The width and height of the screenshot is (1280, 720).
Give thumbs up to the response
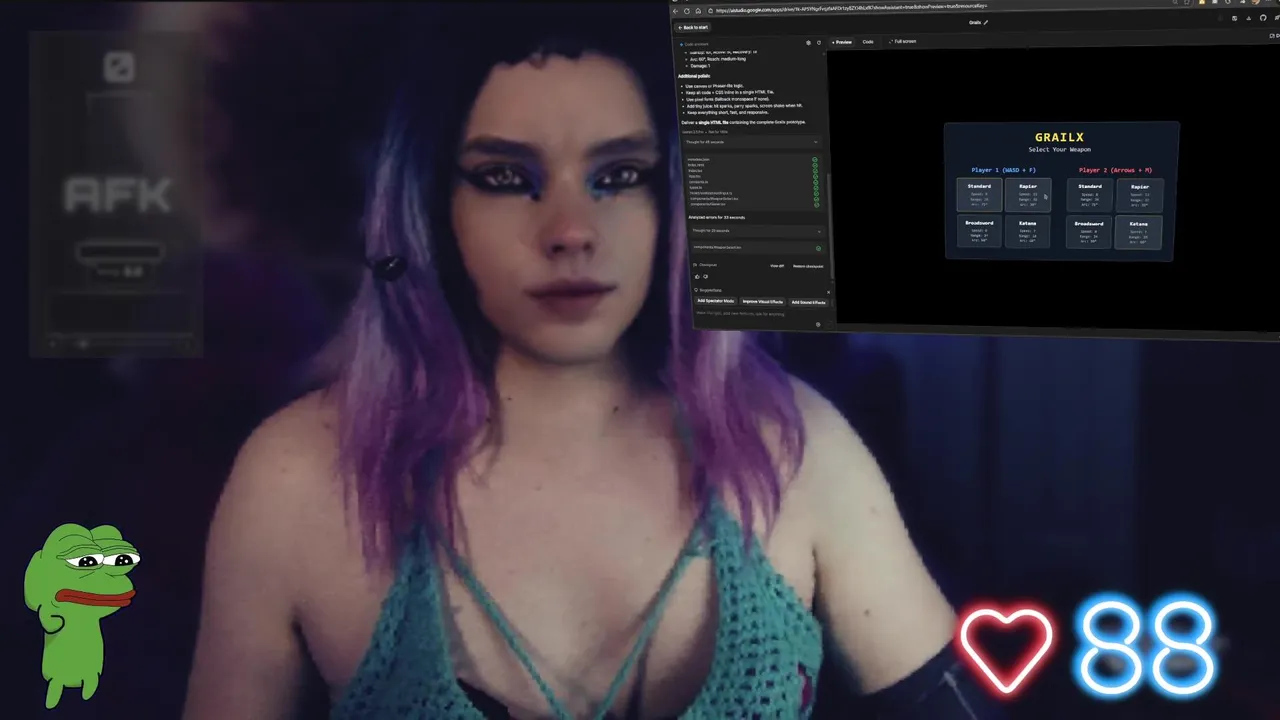point(697,277)
